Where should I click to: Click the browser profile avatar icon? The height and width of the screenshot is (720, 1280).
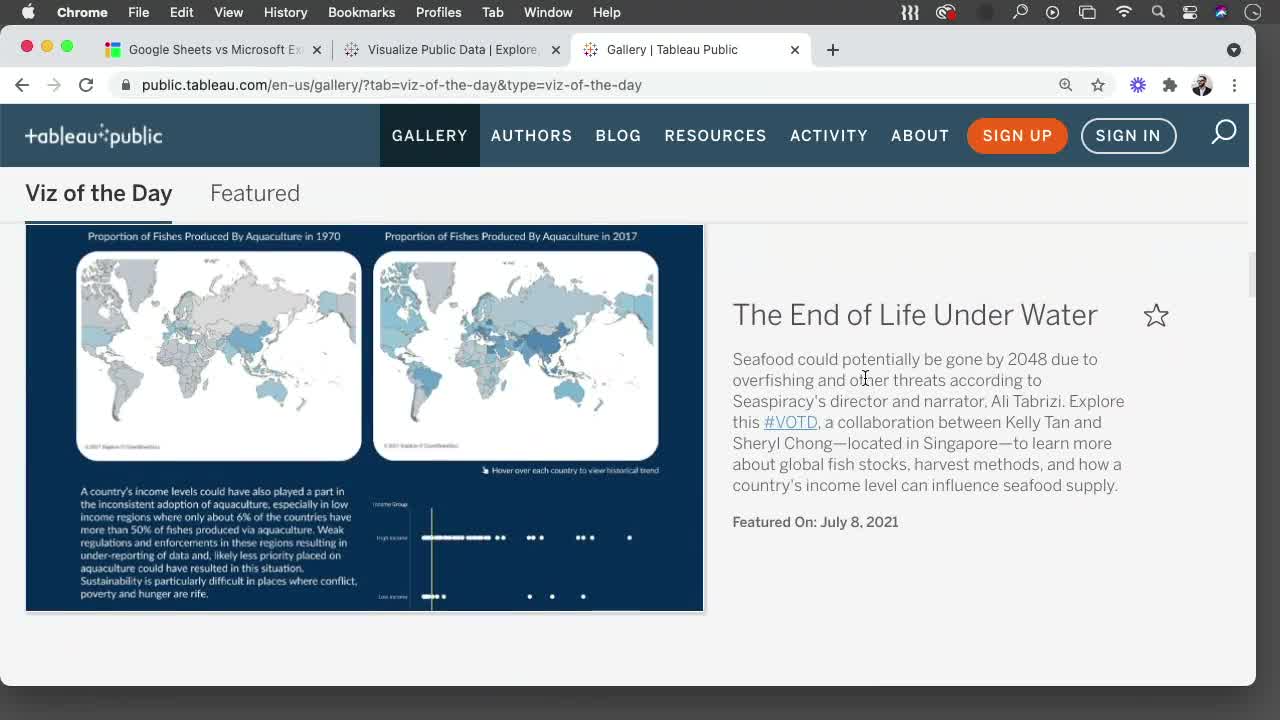1201,85
